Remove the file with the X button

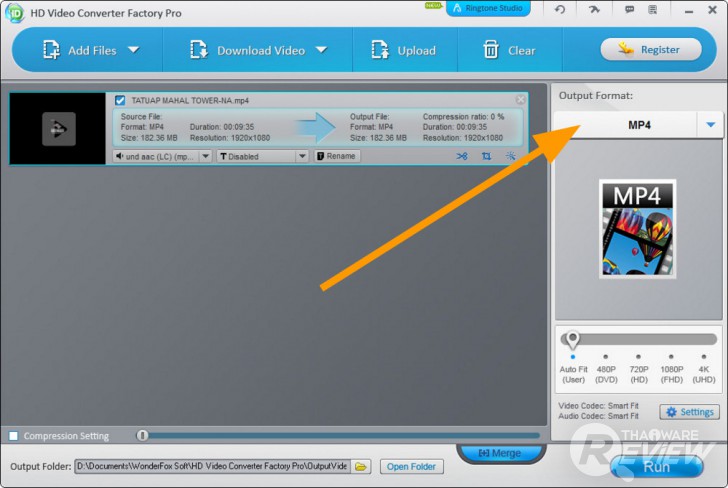tap(520, 99)
